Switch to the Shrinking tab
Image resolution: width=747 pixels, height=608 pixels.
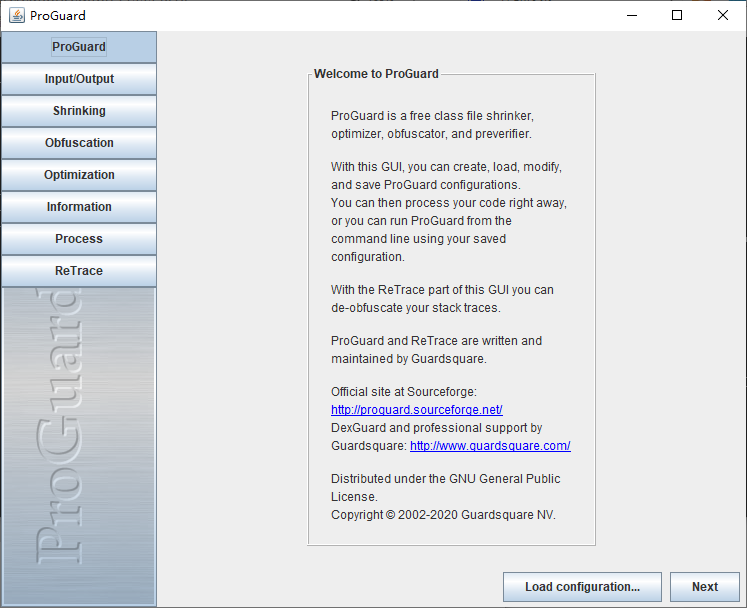(79, 111)
